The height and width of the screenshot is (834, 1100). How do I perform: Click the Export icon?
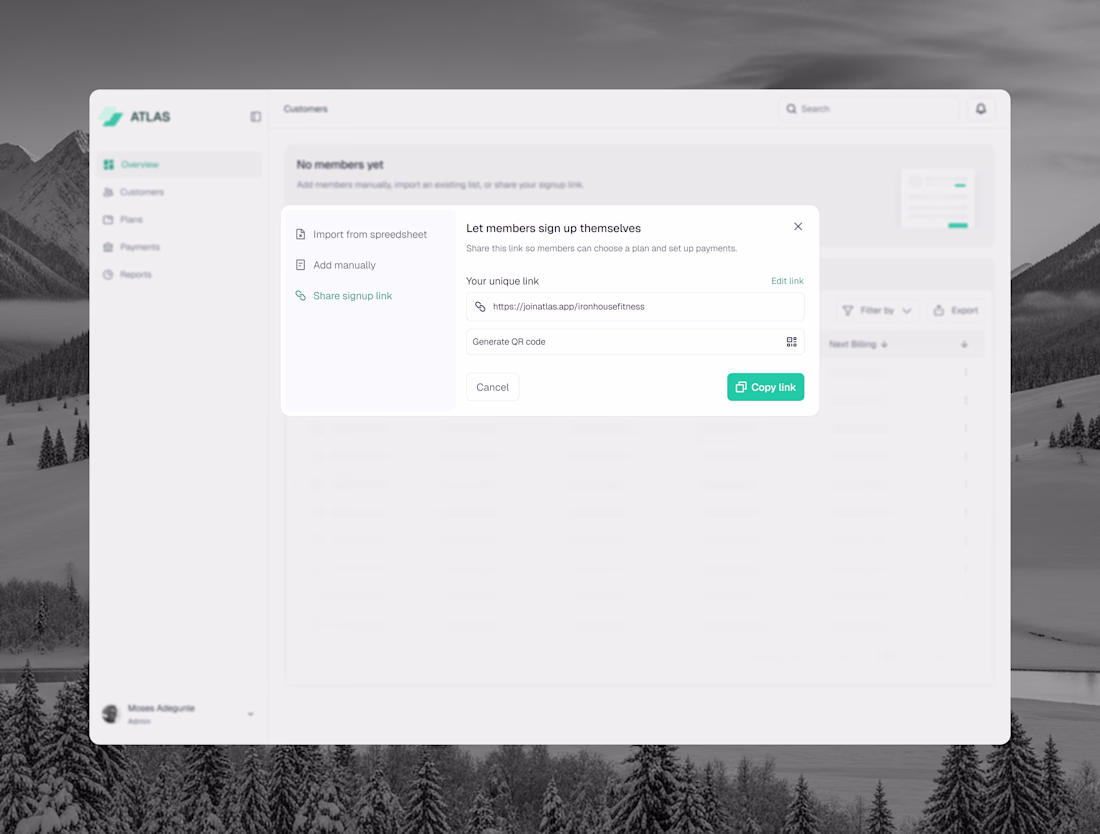(x=939, y=310)
